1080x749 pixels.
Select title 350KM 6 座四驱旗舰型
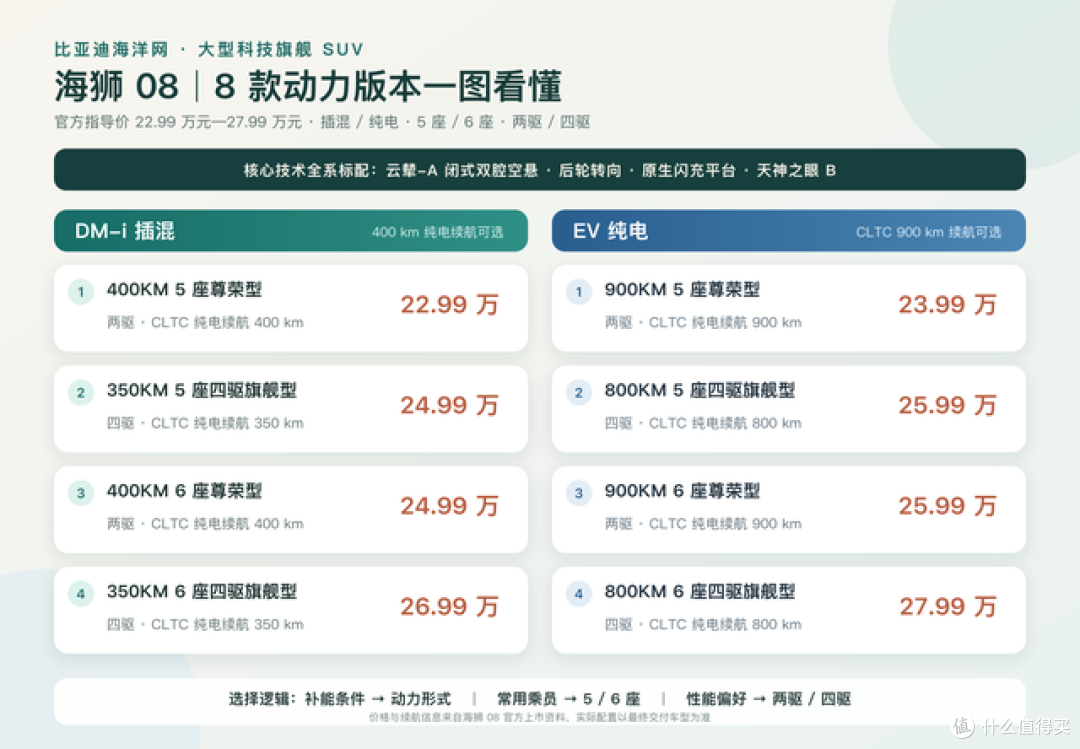coord(202,591)
